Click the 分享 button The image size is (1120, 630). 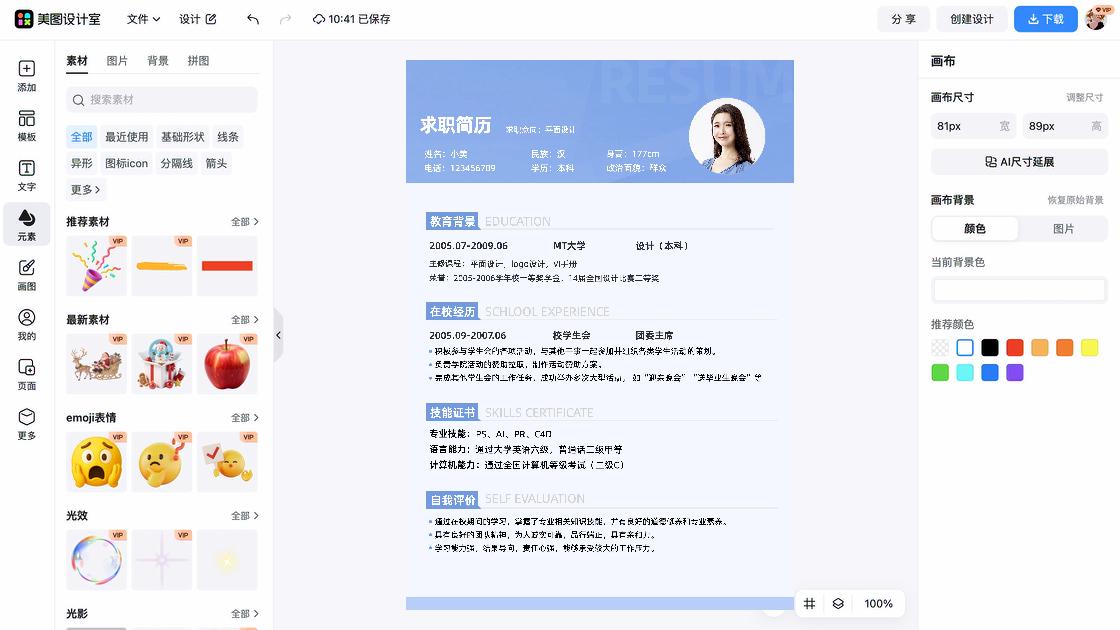(x=903, y=19)
